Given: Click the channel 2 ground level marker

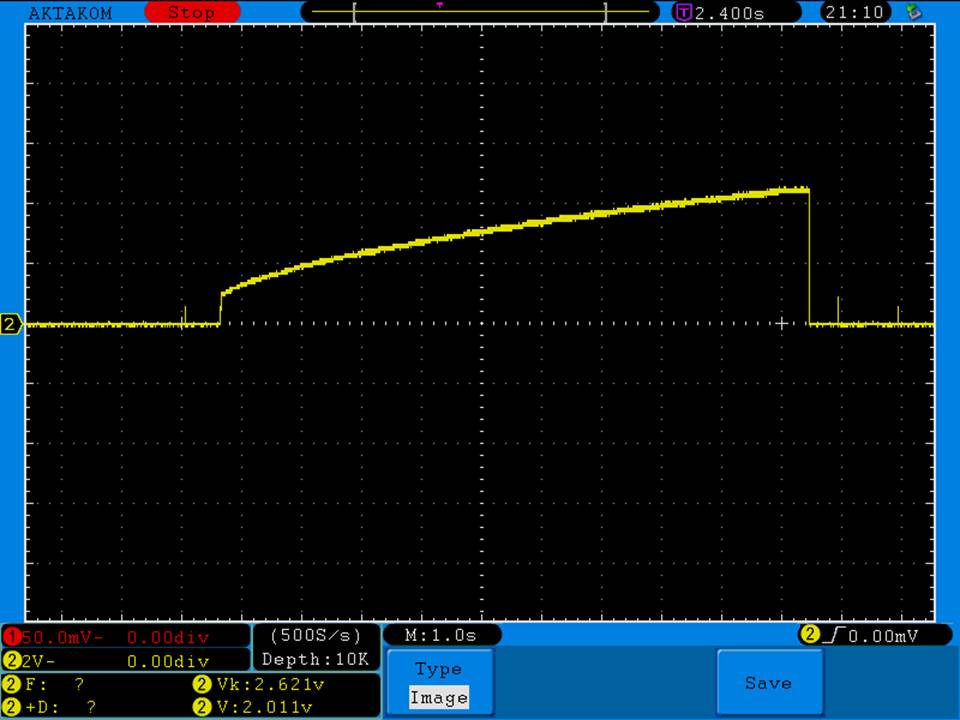Looking at the screenshot, I should (x=12, y=324).
